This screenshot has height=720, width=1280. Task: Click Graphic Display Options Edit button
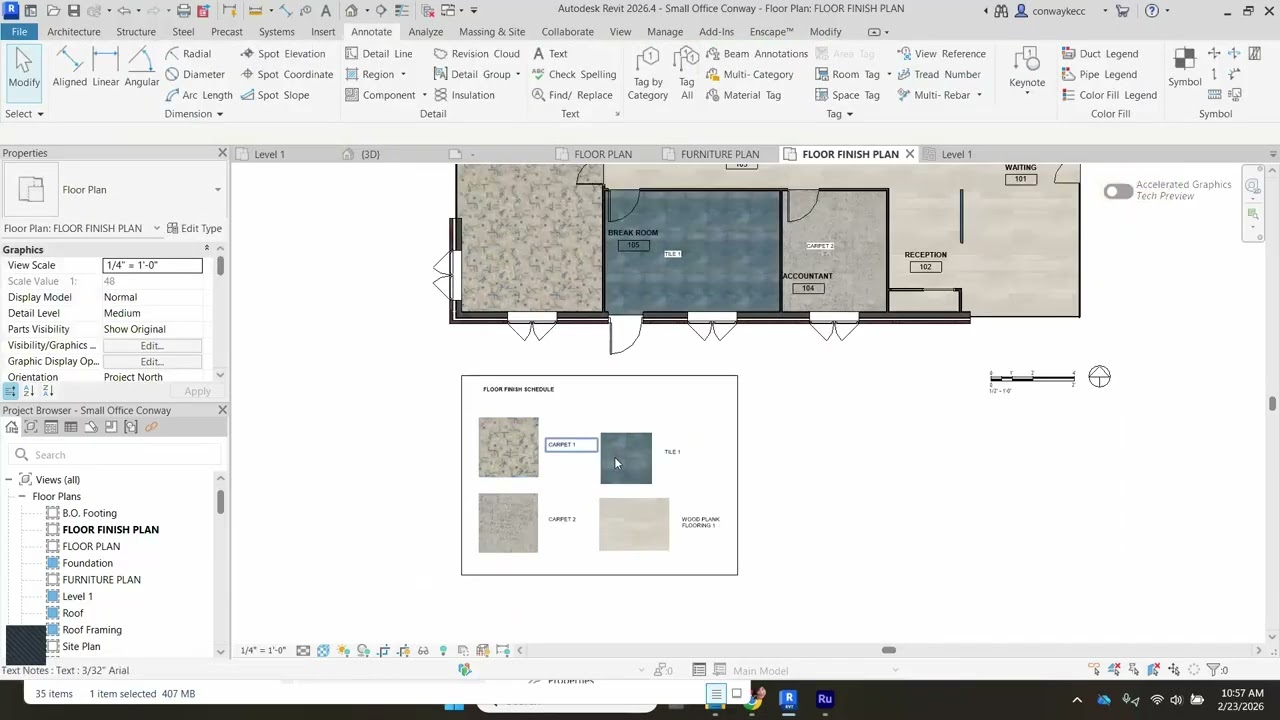152,362
